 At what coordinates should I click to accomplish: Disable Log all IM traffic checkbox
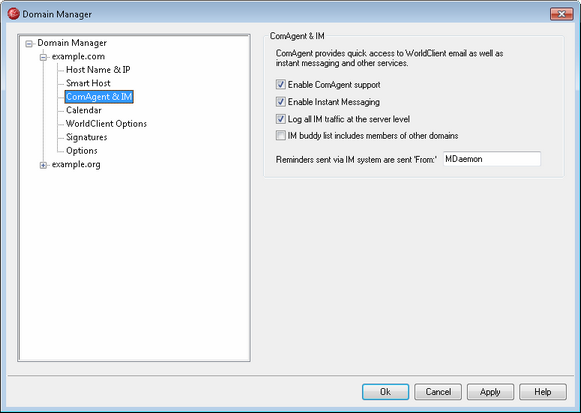click(x=280, y=119)
